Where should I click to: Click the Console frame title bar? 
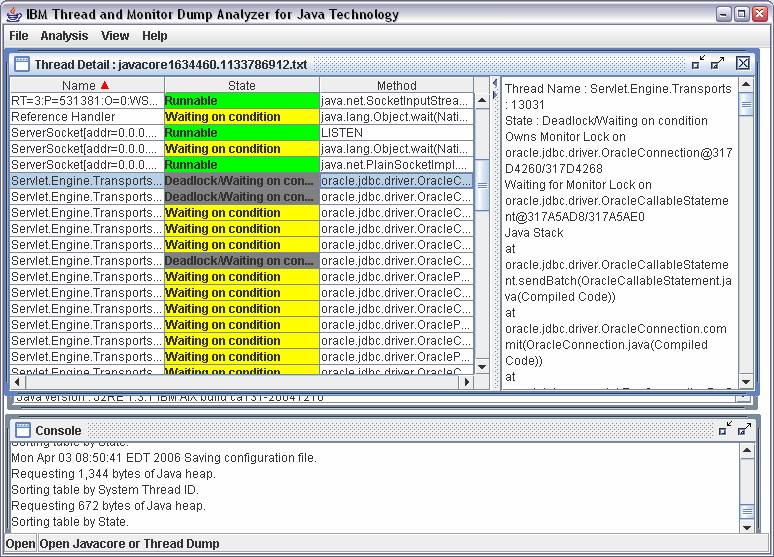point(385,430)
